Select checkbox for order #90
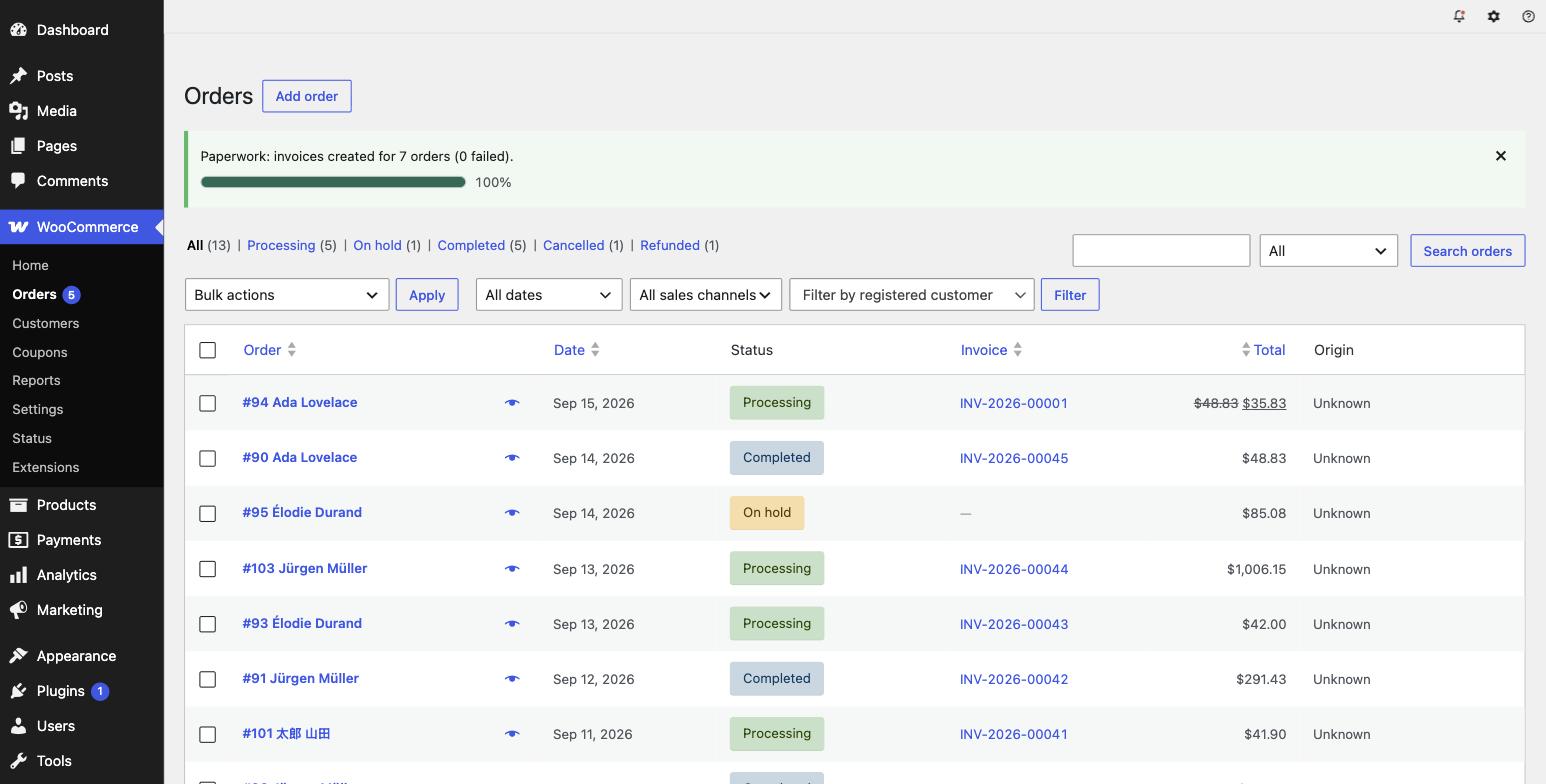 coord(208,458)
